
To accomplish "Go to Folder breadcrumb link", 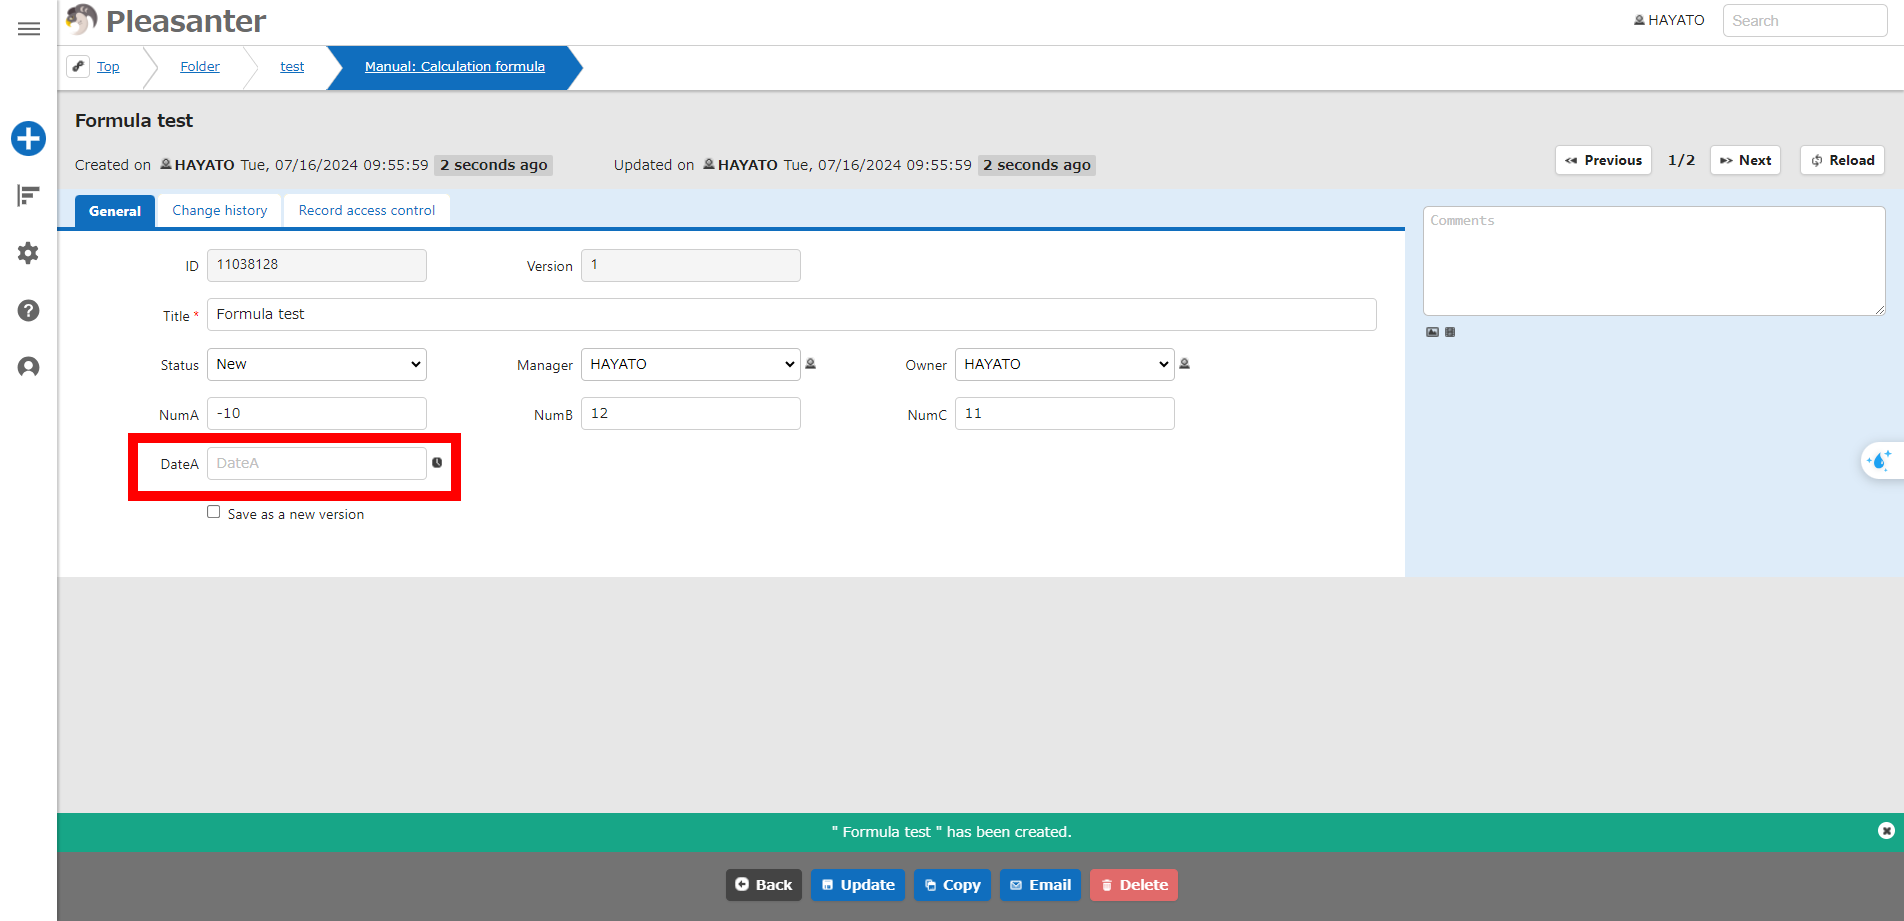I will pyautogui.click(x=200, y=66).
